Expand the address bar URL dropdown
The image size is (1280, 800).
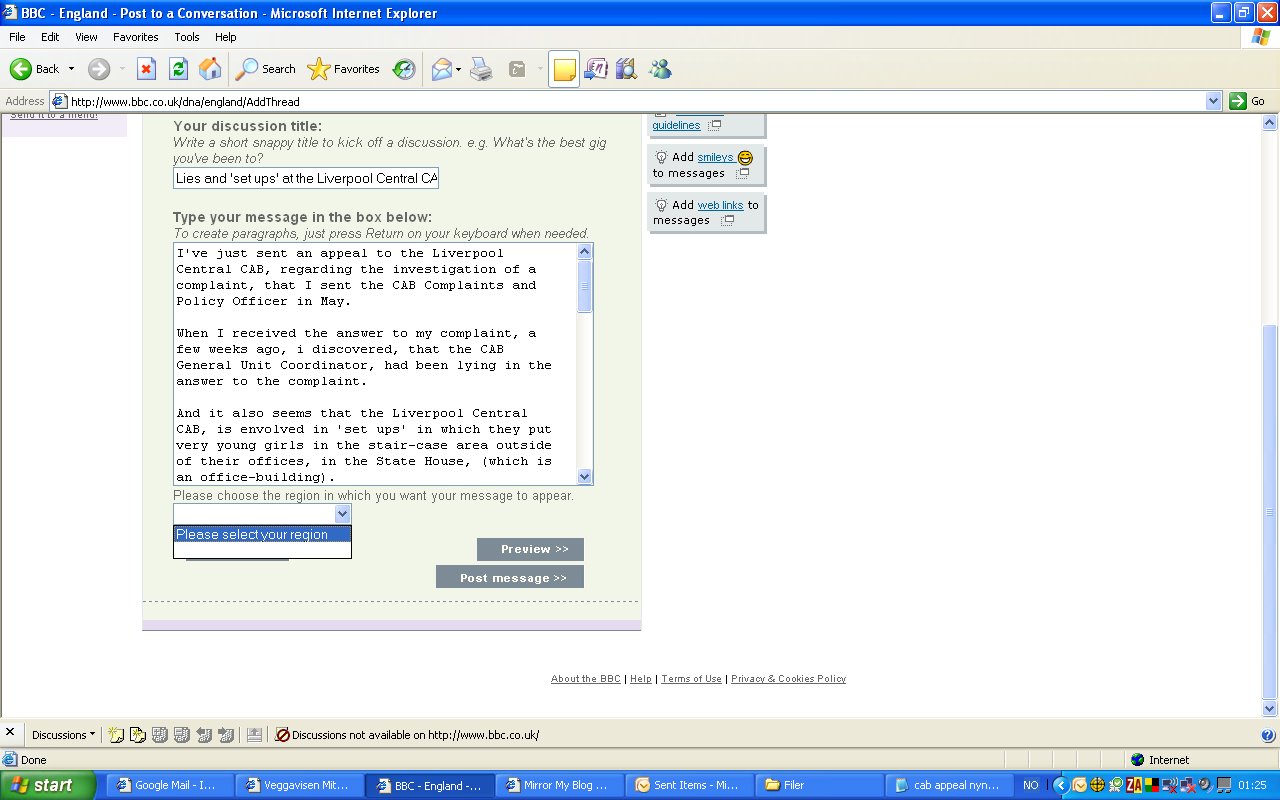click(1214, 101)
